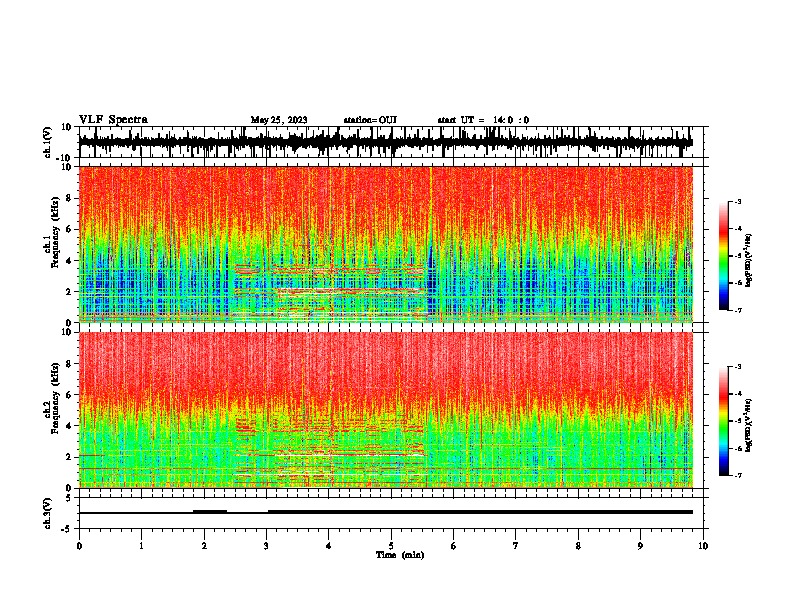
Task: Click the ch.1 spectrogram color bar
Action: [724, 256]
